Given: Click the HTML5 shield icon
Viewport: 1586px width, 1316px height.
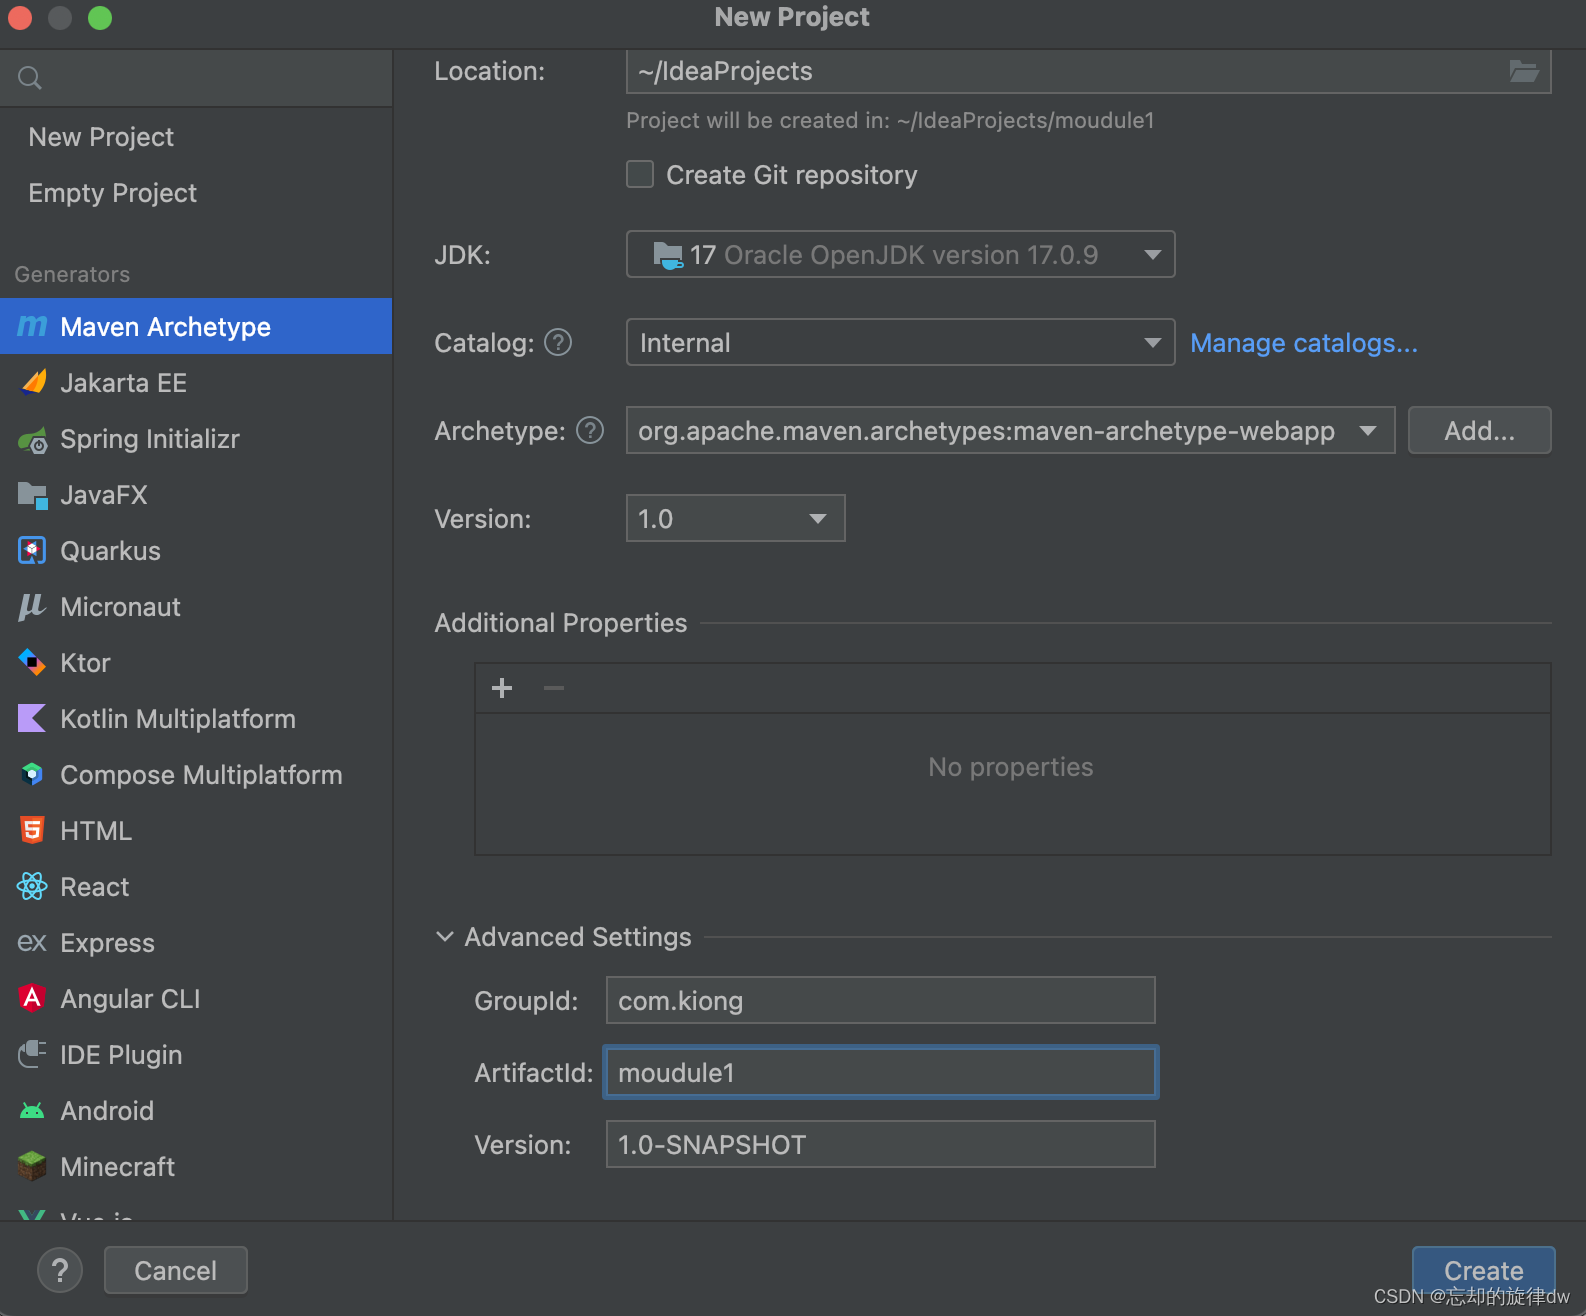Looking at the screenshot, I should tap(32, 830).
